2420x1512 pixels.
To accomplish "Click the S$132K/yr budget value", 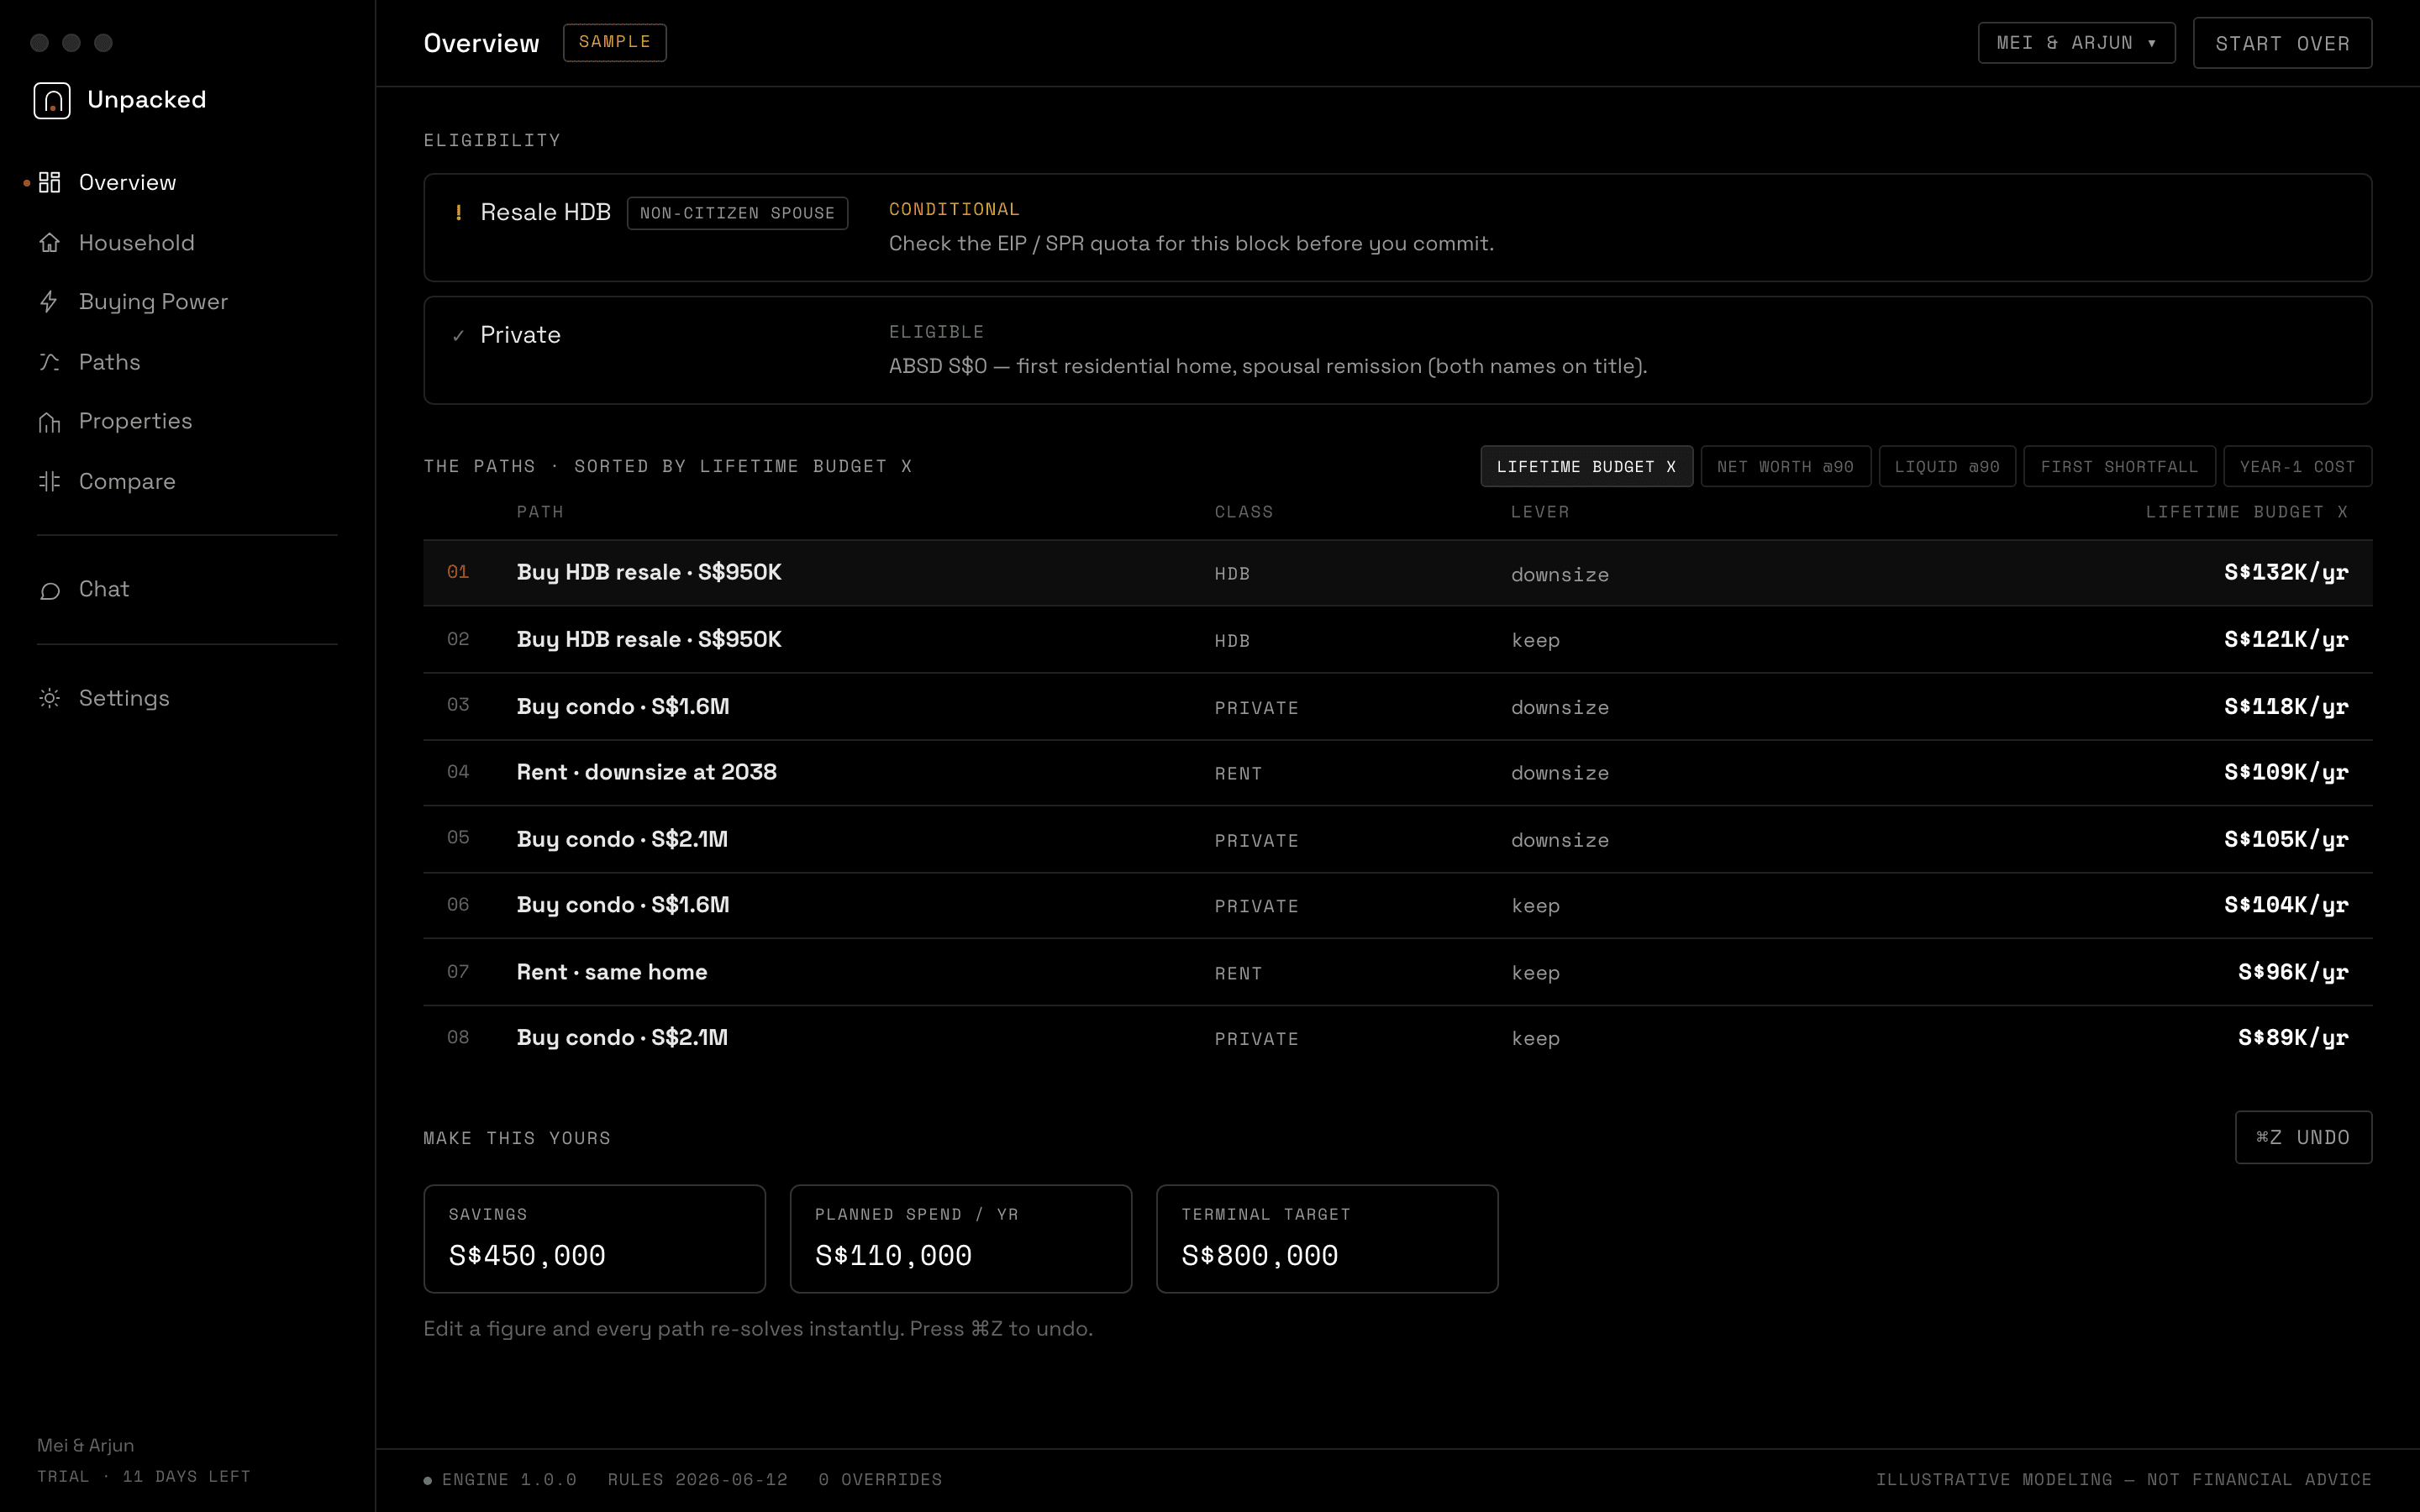I will [x=2286, y=573].
